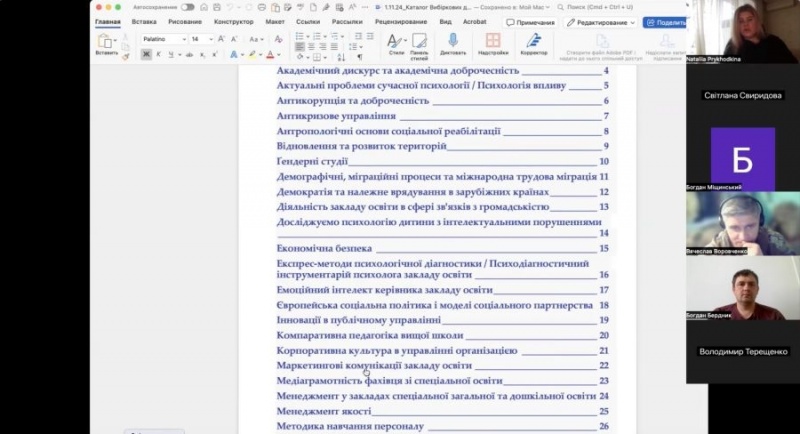The image size is (800, 434).
Task: Switch to the Вставка ribbon tab
Action: [x=143, y=21]
